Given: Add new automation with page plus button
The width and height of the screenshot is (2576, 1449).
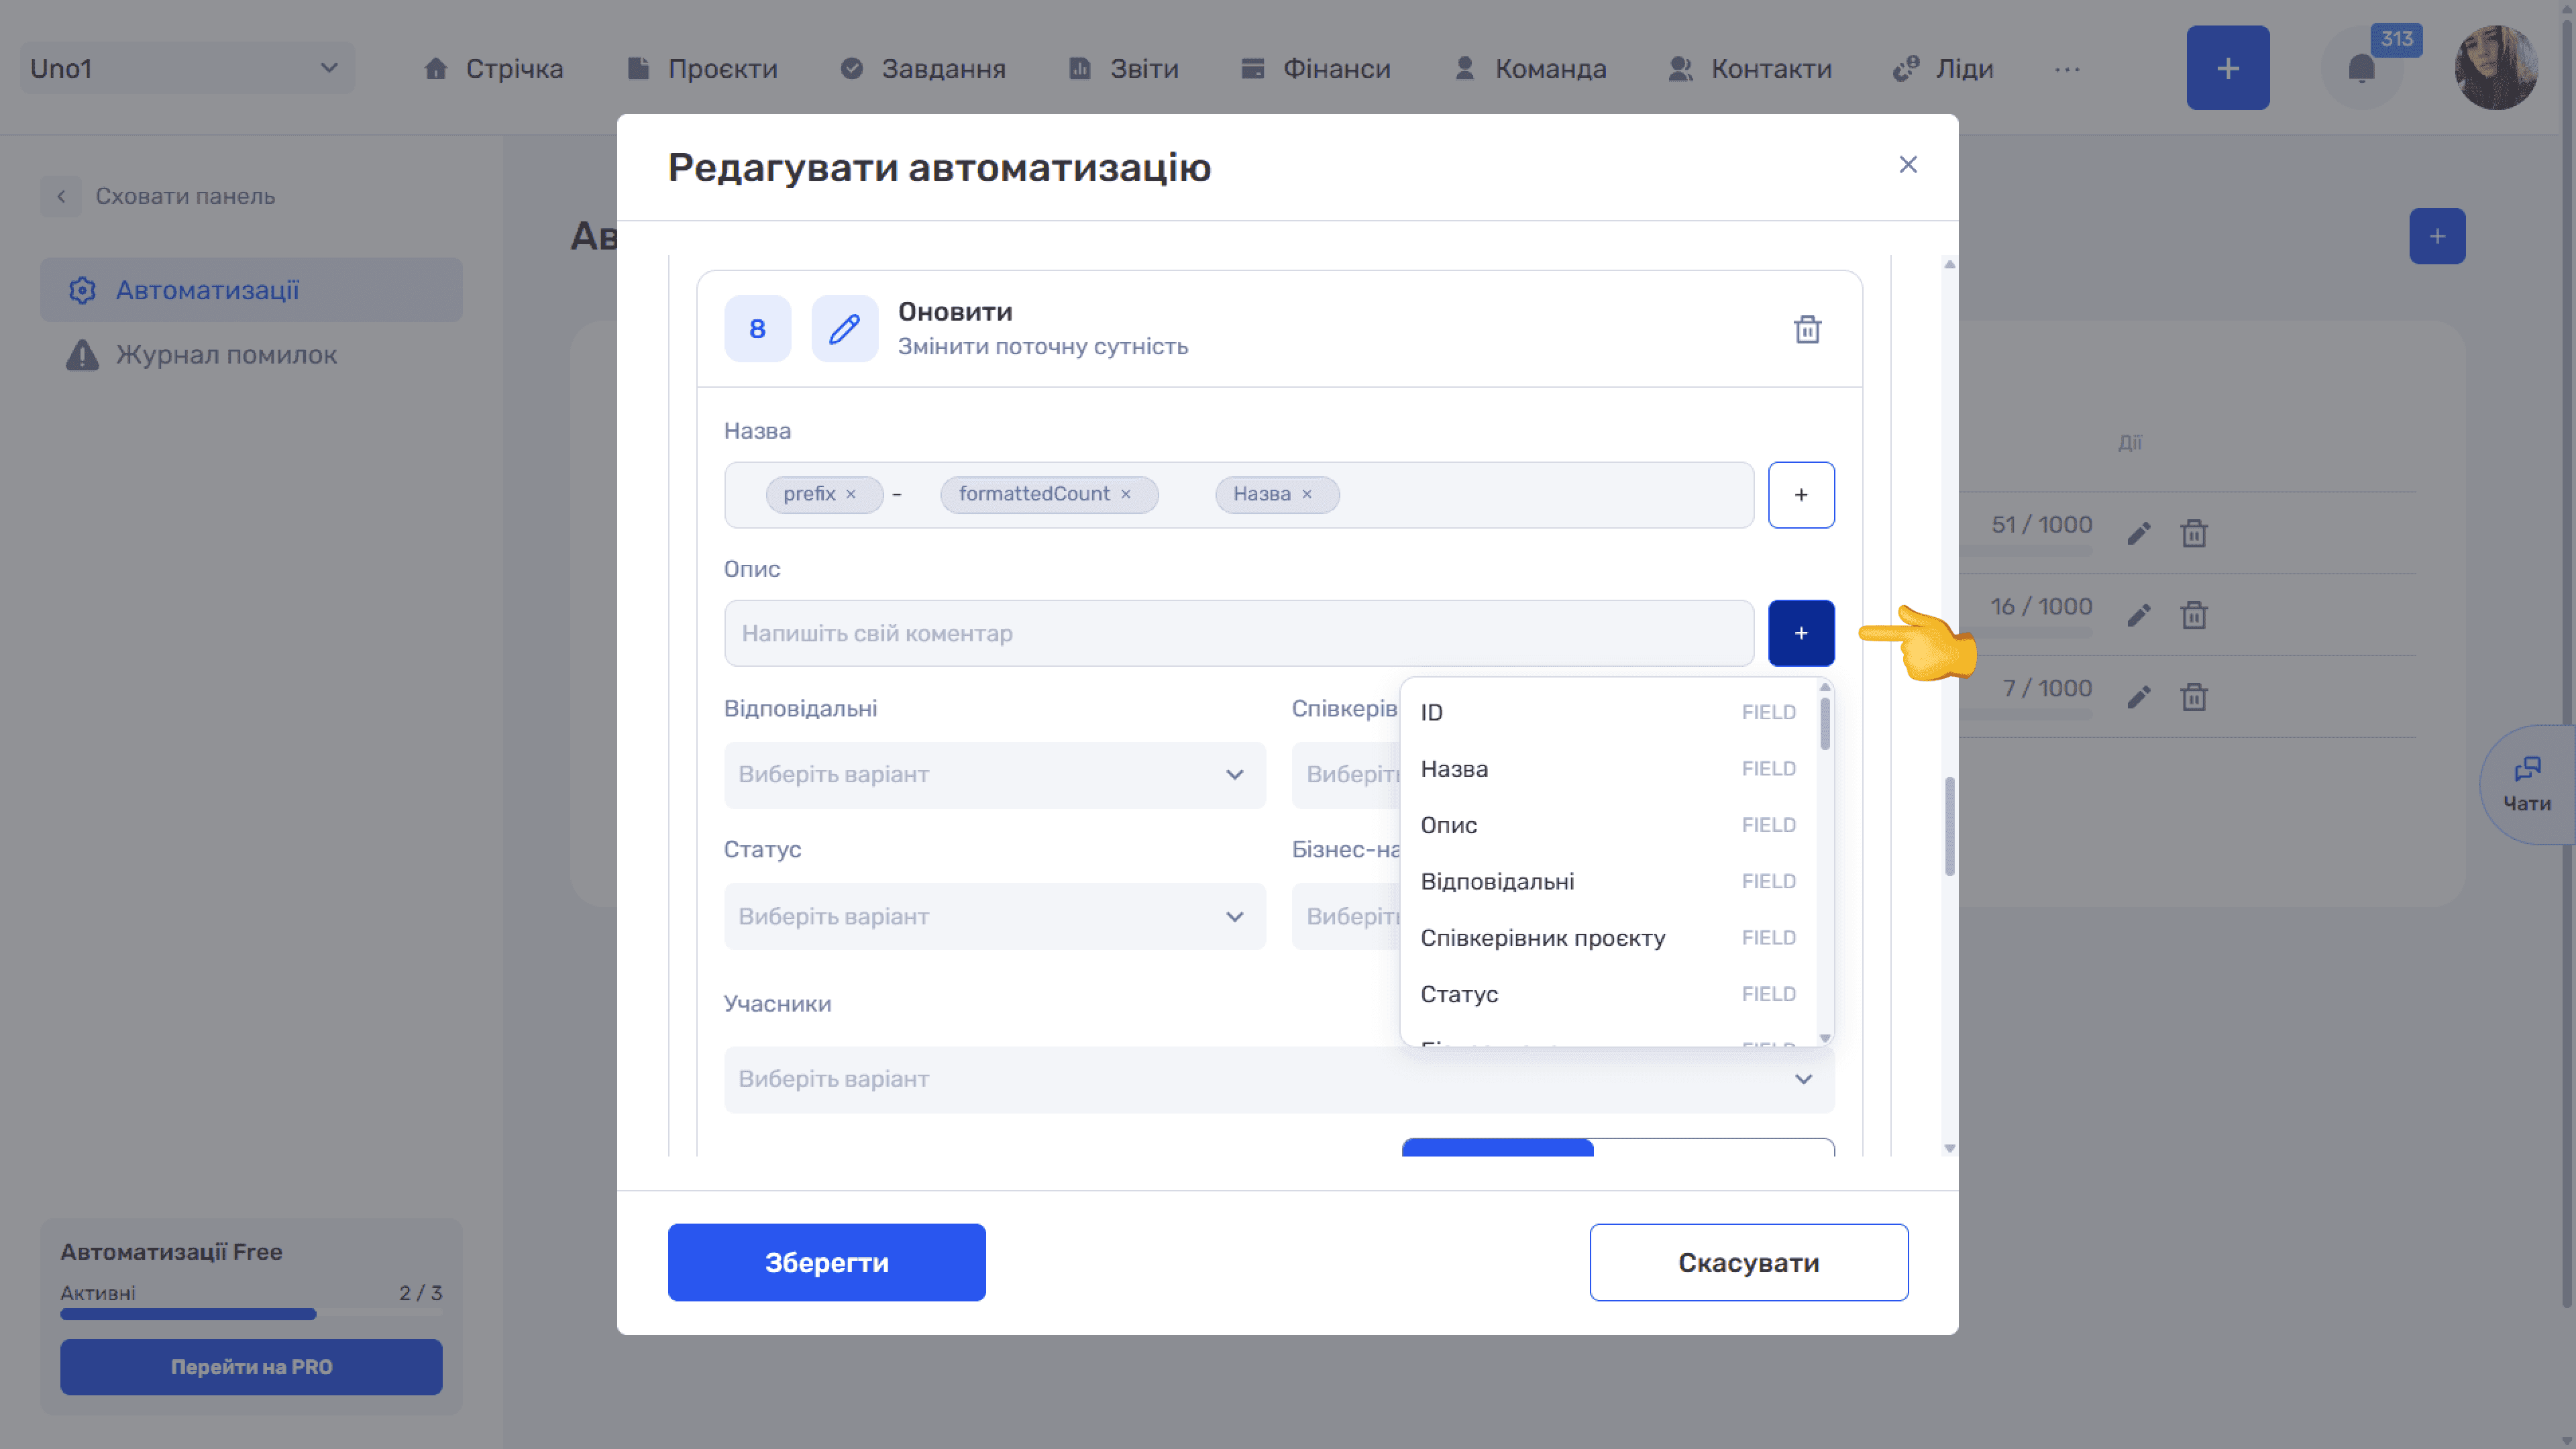Looking at the screenshot, I should (2437, 236).
